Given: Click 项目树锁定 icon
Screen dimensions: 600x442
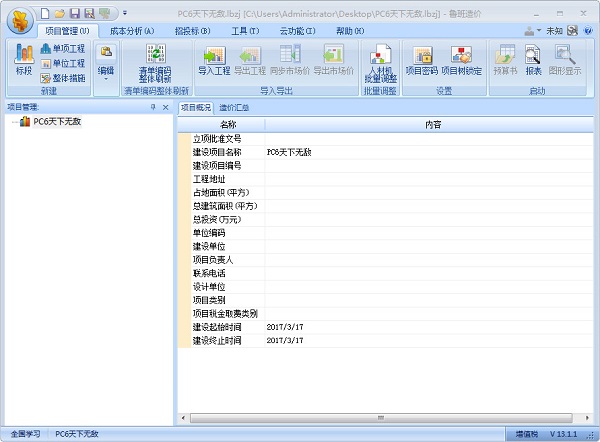Looking at the screenshot, I should [x=461, y=60].
